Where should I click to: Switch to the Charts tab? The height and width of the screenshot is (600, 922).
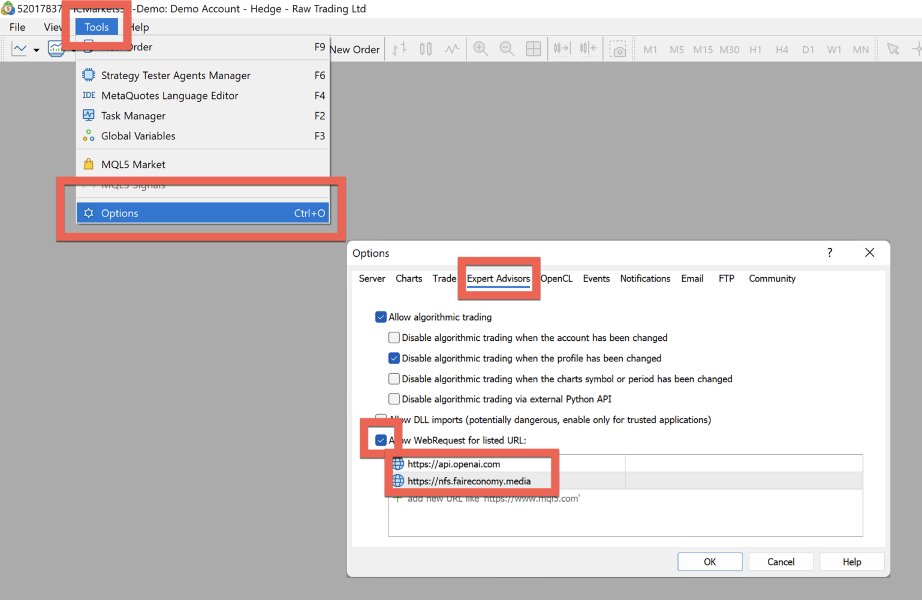[409, 279]
